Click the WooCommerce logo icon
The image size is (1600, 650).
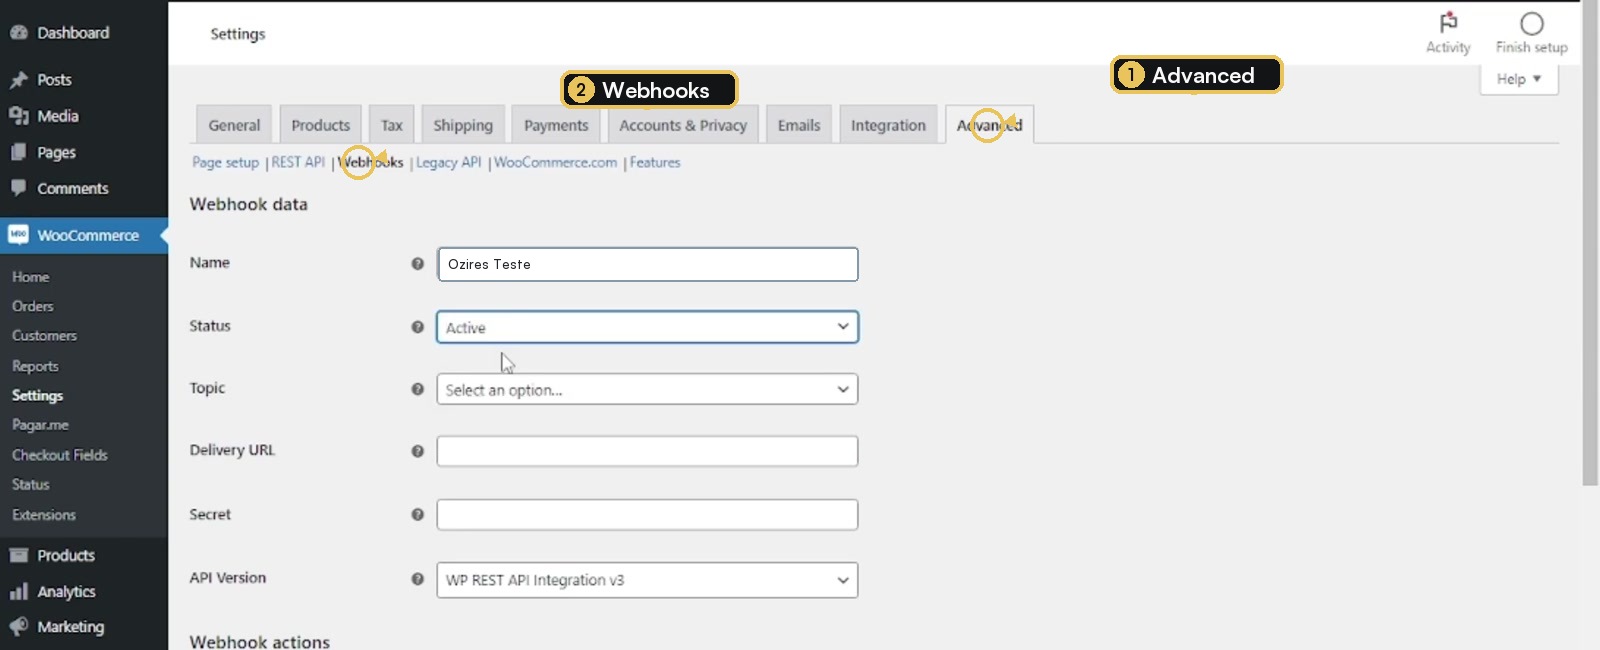point(18,235)
